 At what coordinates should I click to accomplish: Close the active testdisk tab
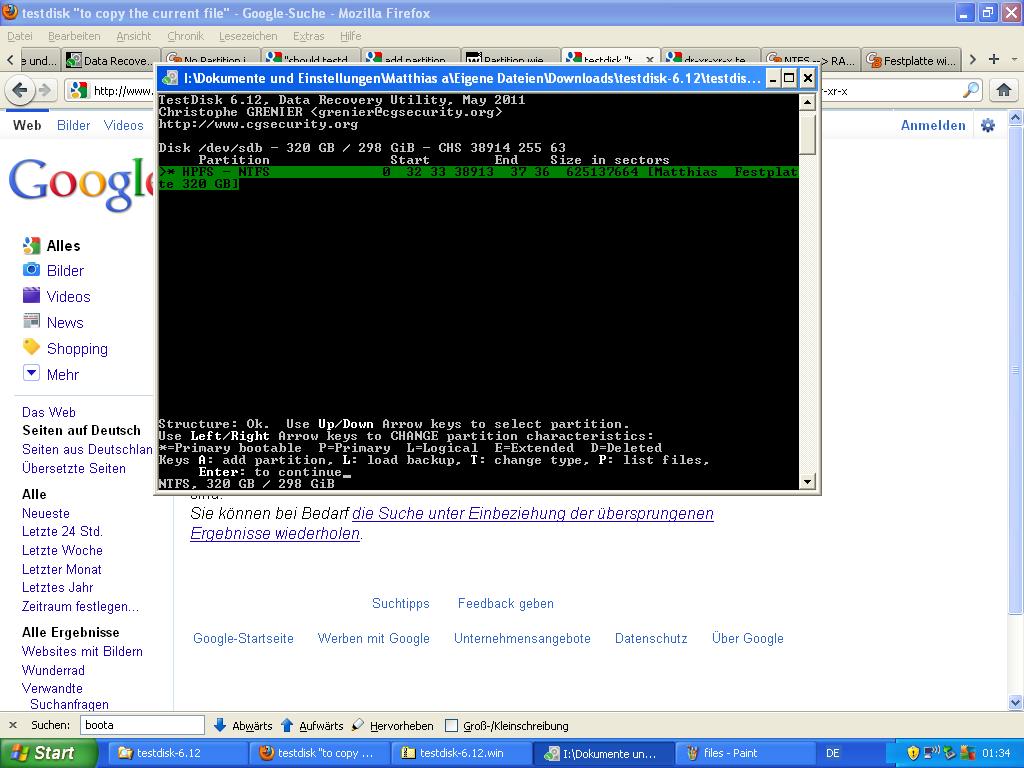650,60
